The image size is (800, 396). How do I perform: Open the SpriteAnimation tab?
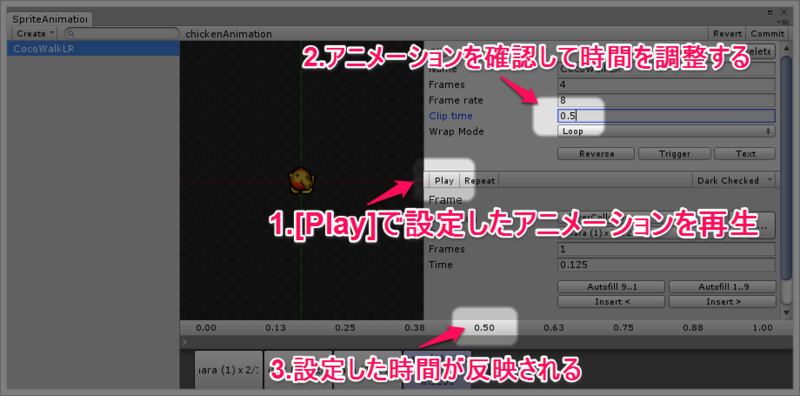click(x=49, y=19)
